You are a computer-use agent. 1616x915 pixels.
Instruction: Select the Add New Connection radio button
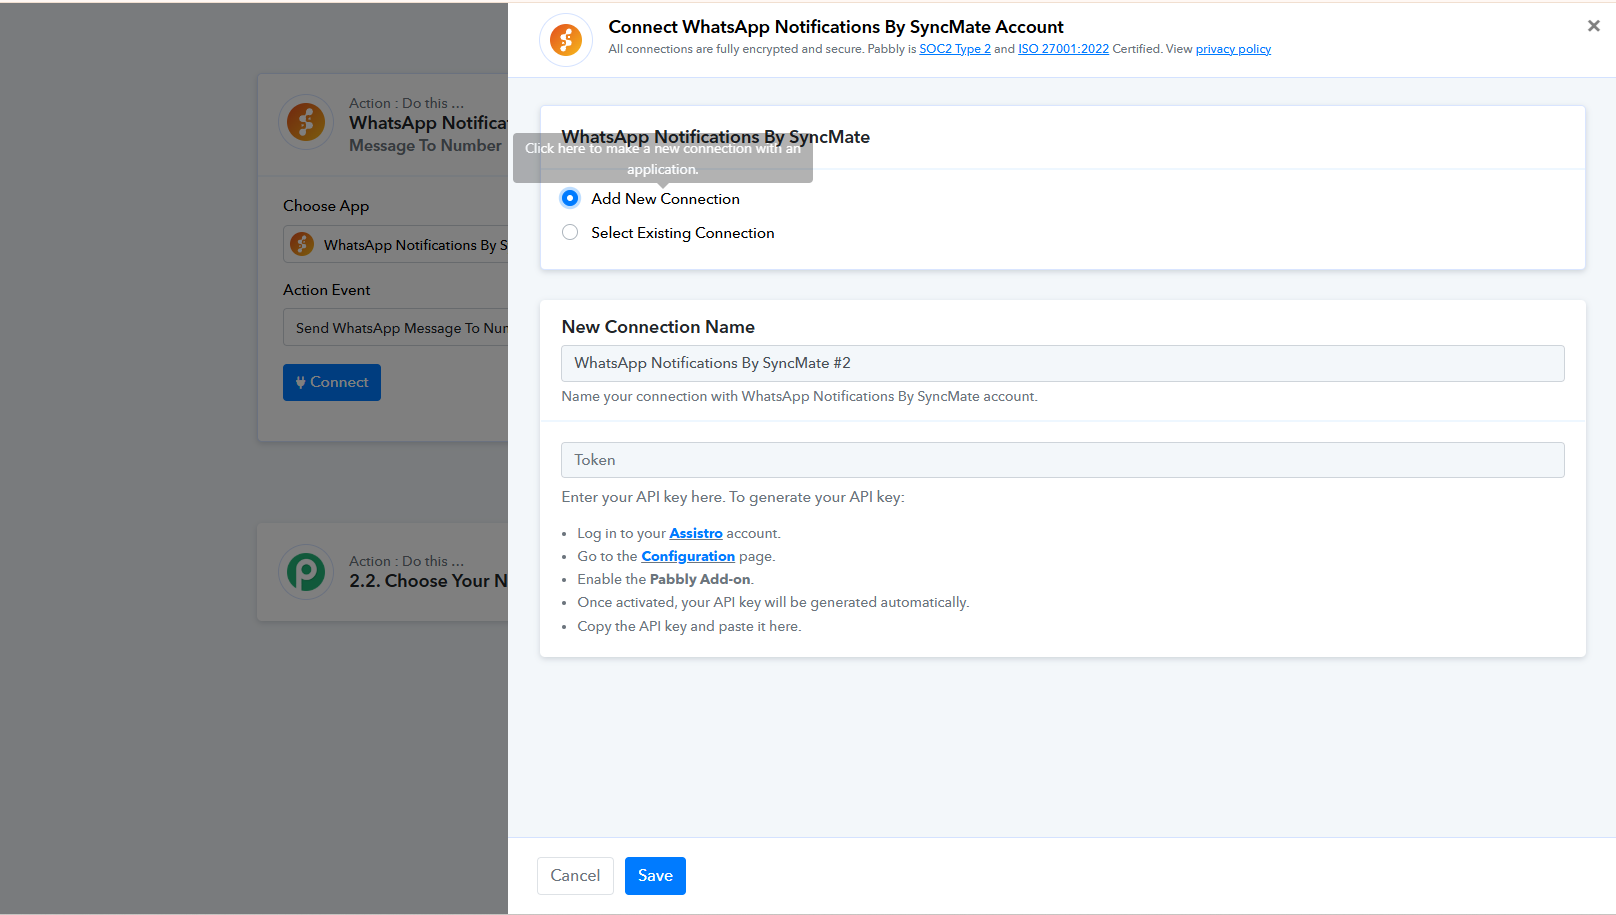tap(570, 198)
